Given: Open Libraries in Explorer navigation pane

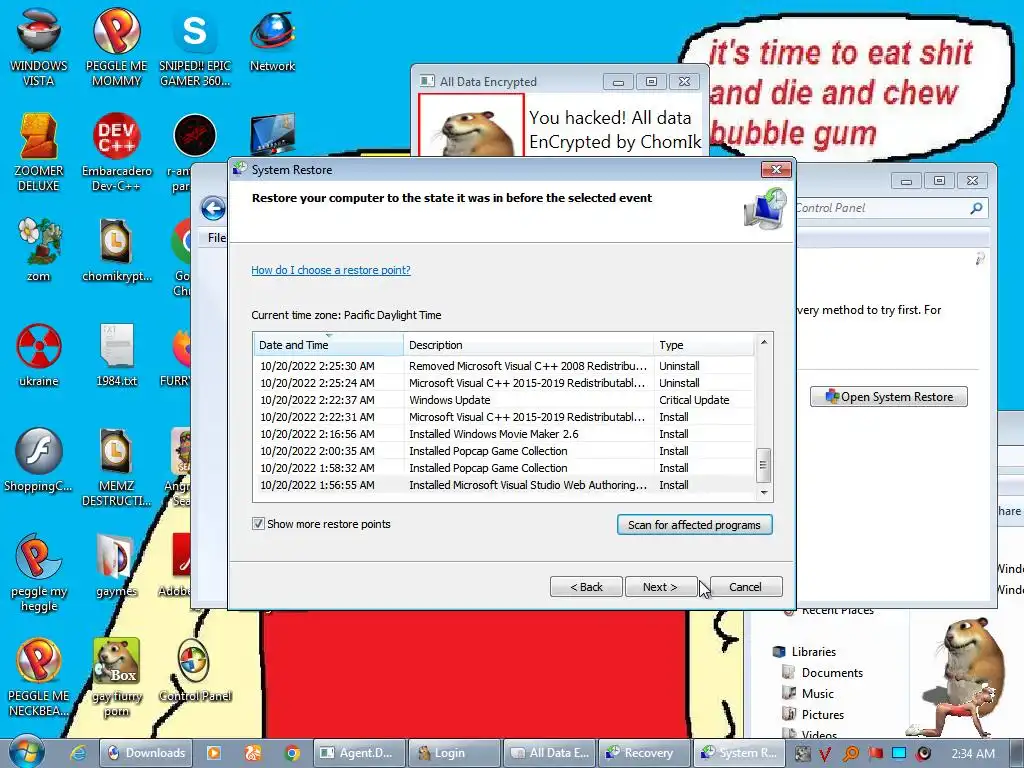Looking at the screenshot, I should (x=813, y=652).
